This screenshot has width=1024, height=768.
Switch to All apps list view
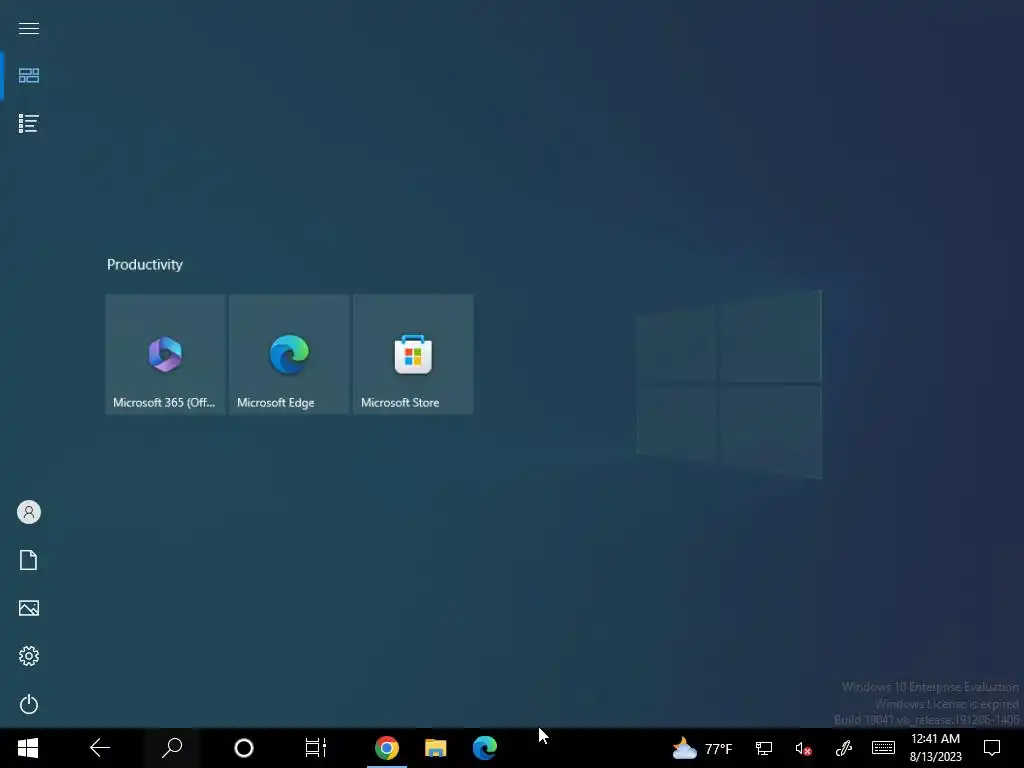(x=29, y=123)
